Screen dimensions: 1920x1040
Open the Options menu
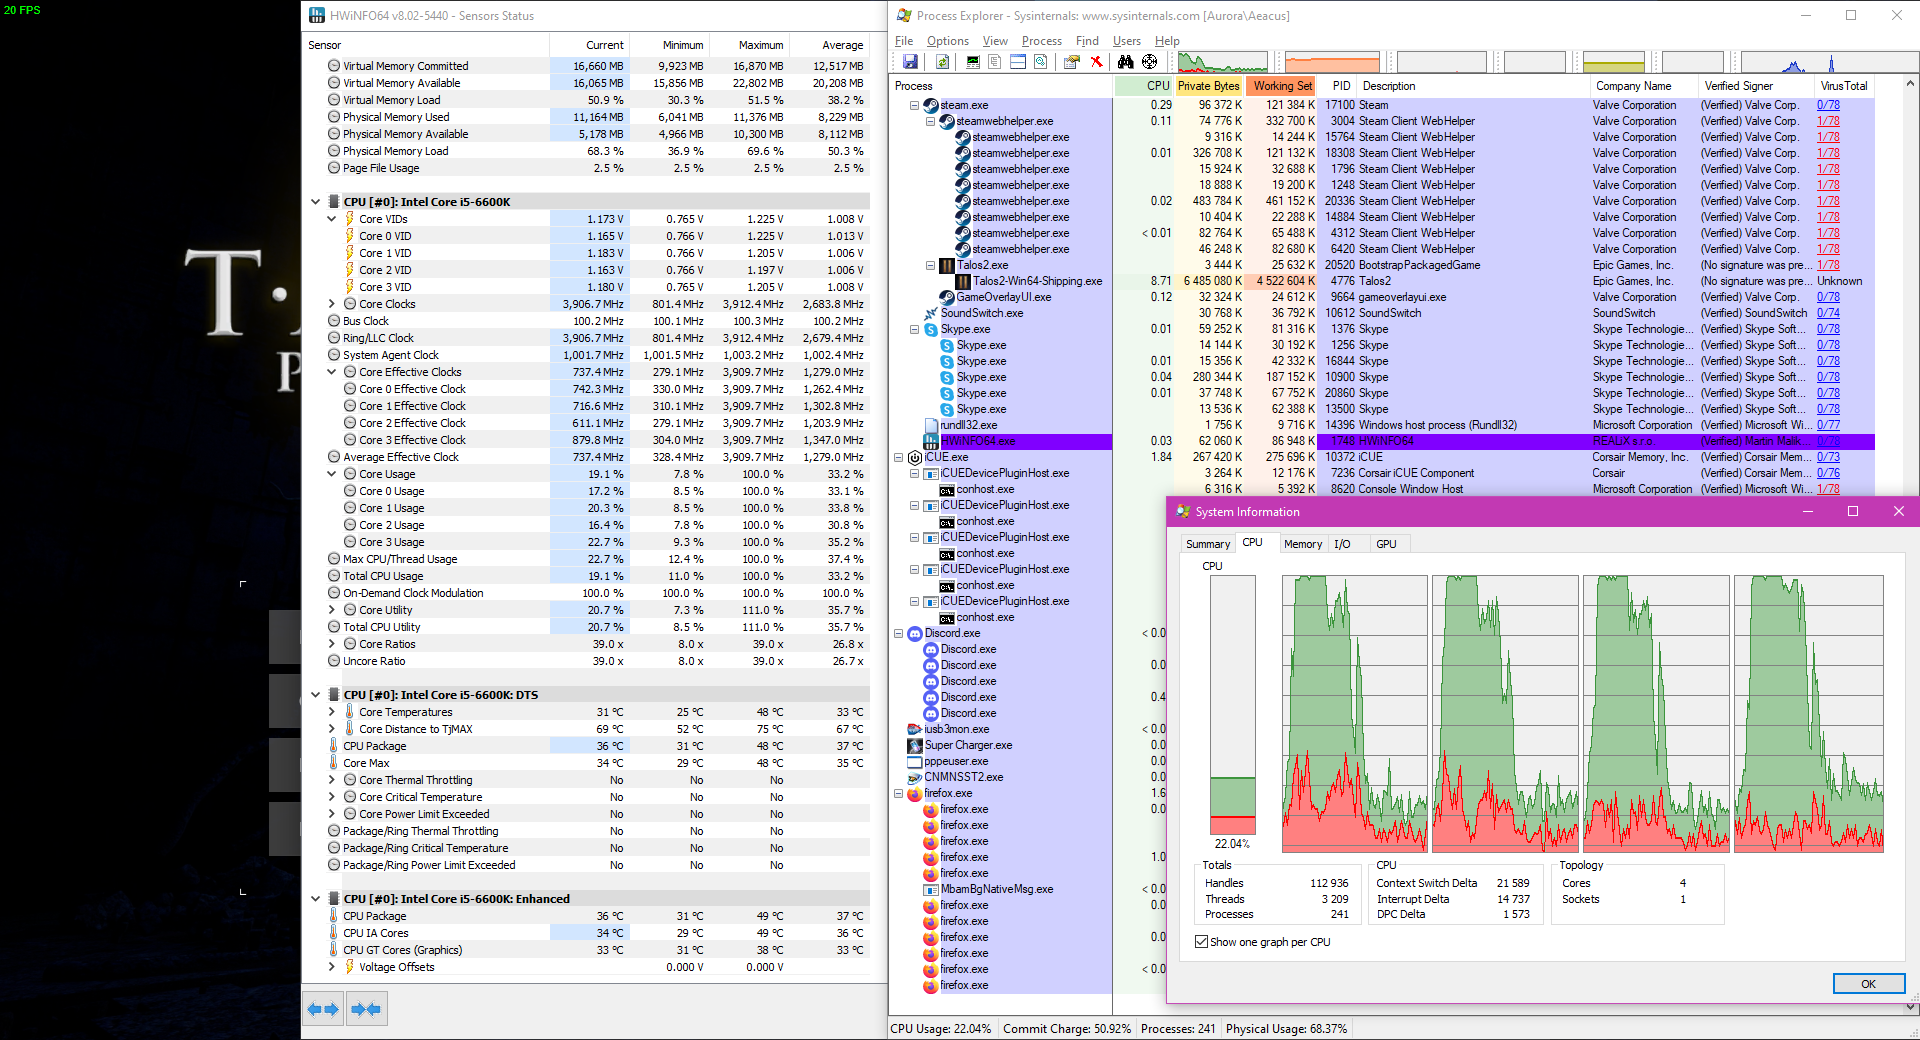[x=948, y=41]
